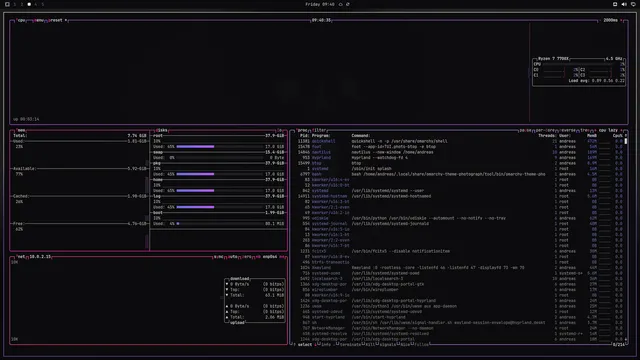Select the start-hyprland process row
This screenshot has height=360, width=640.
click(x=459, y=317)
